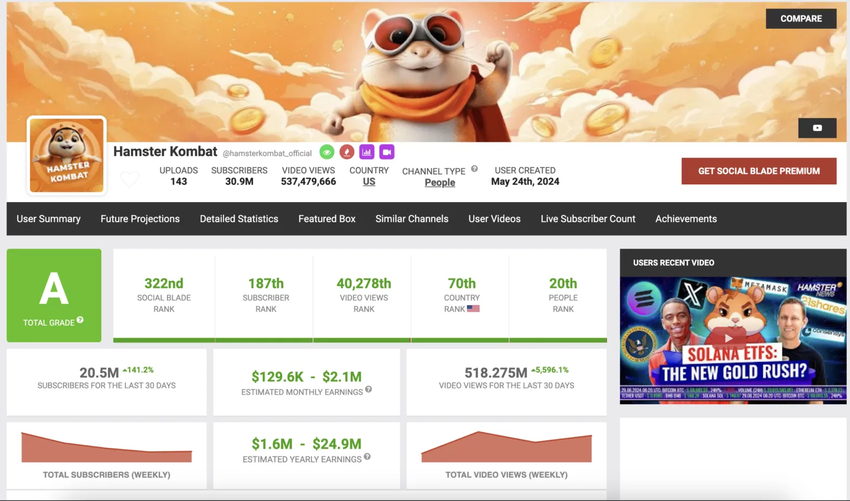850x501 pixels.
Task: Click the purple video camera badge icon
Action: (387, 152)
